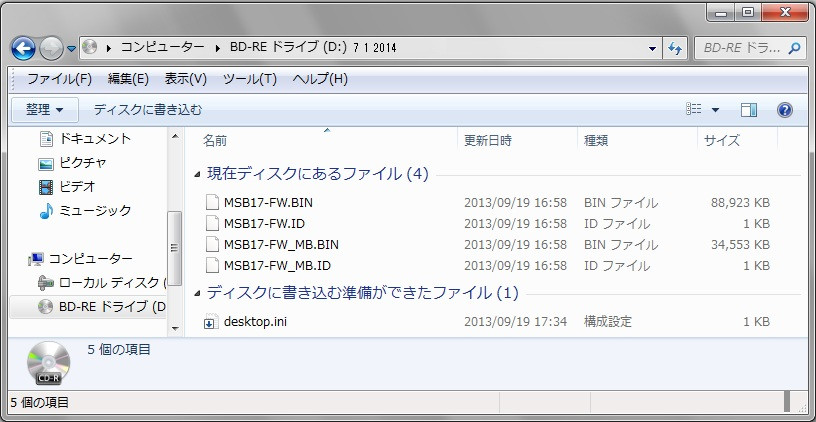Collapse the ディスクに書き込む準備ができたファイル group
The height and width of the screenshot is (422, 816).
(x=197, y=294)
